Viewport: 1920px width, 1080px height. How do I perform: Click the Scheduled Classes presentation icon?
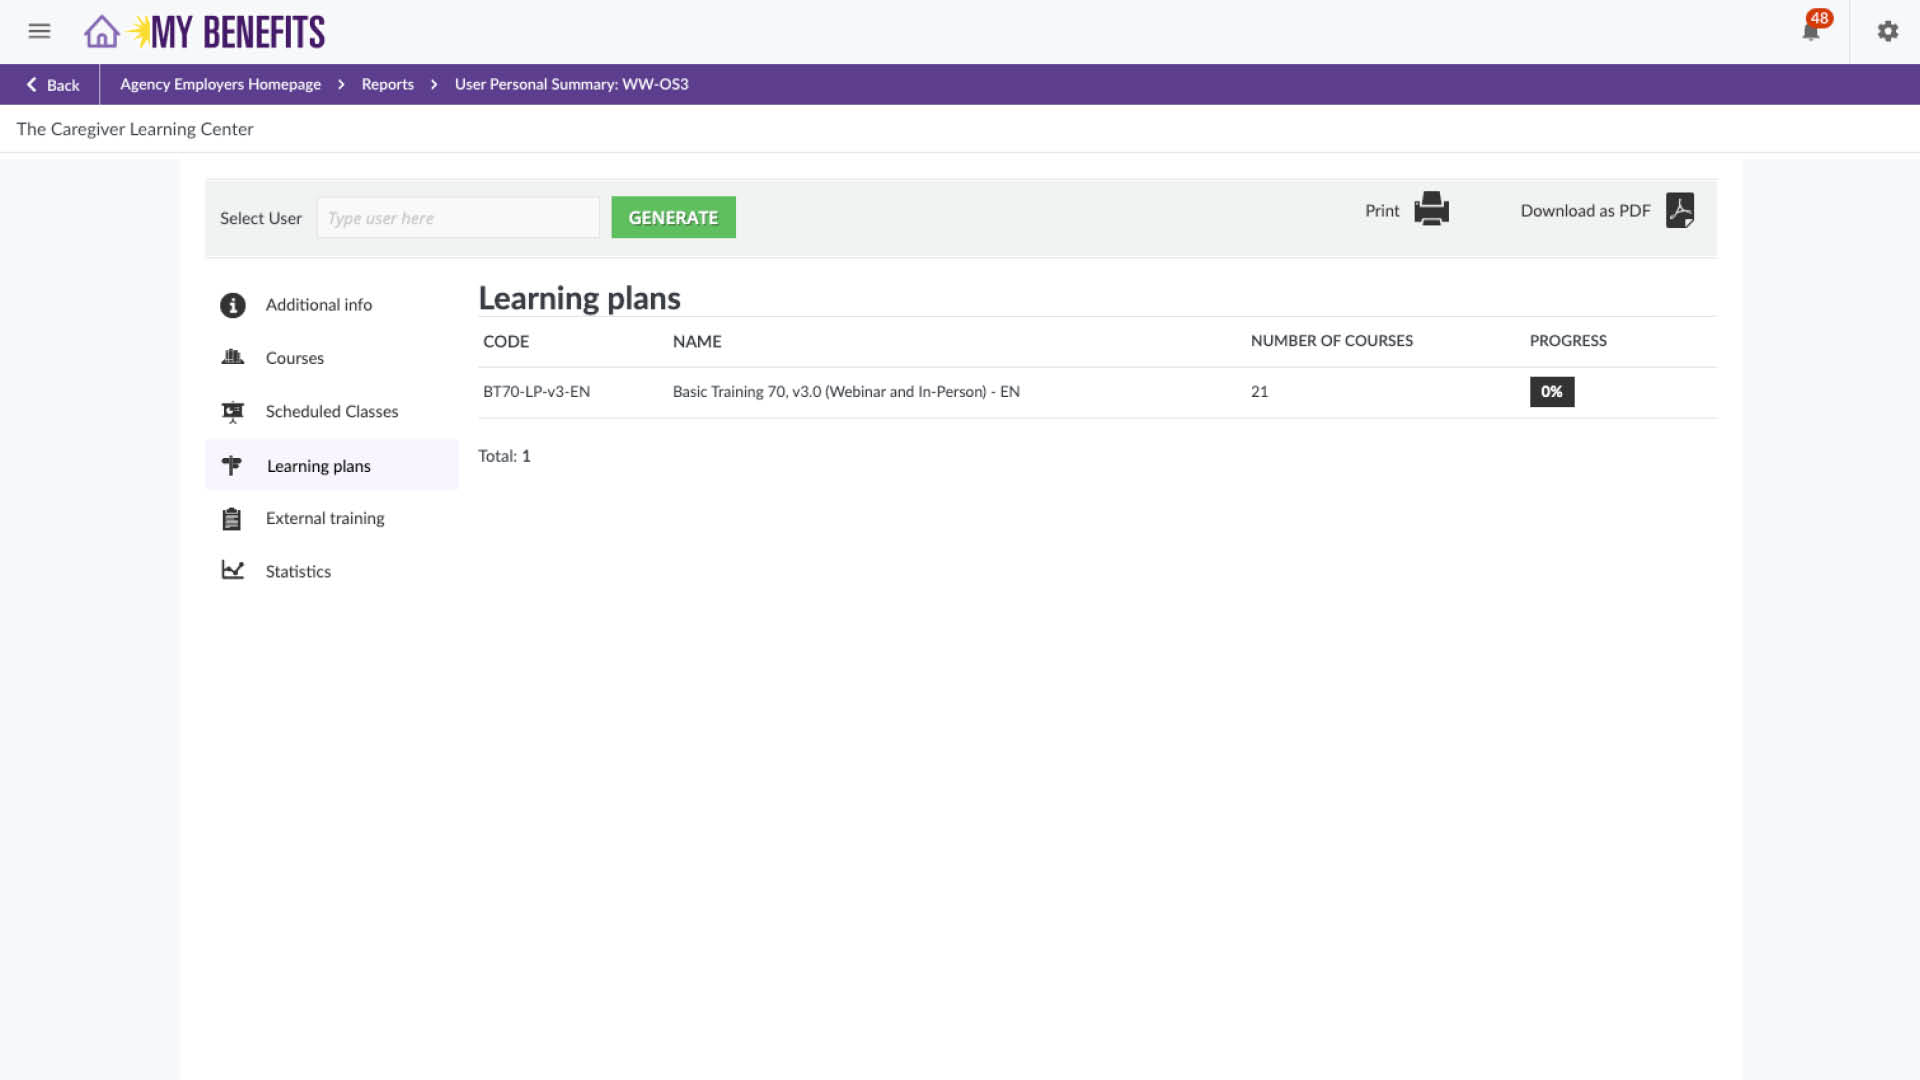(x=231, y=411)
